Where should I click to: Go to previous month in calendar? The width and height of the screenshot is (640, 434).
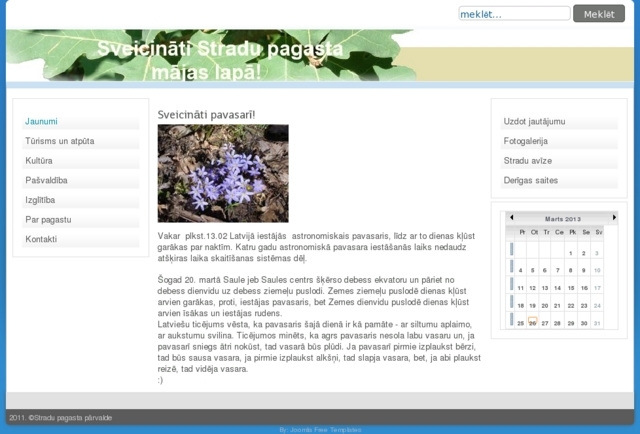511,217
